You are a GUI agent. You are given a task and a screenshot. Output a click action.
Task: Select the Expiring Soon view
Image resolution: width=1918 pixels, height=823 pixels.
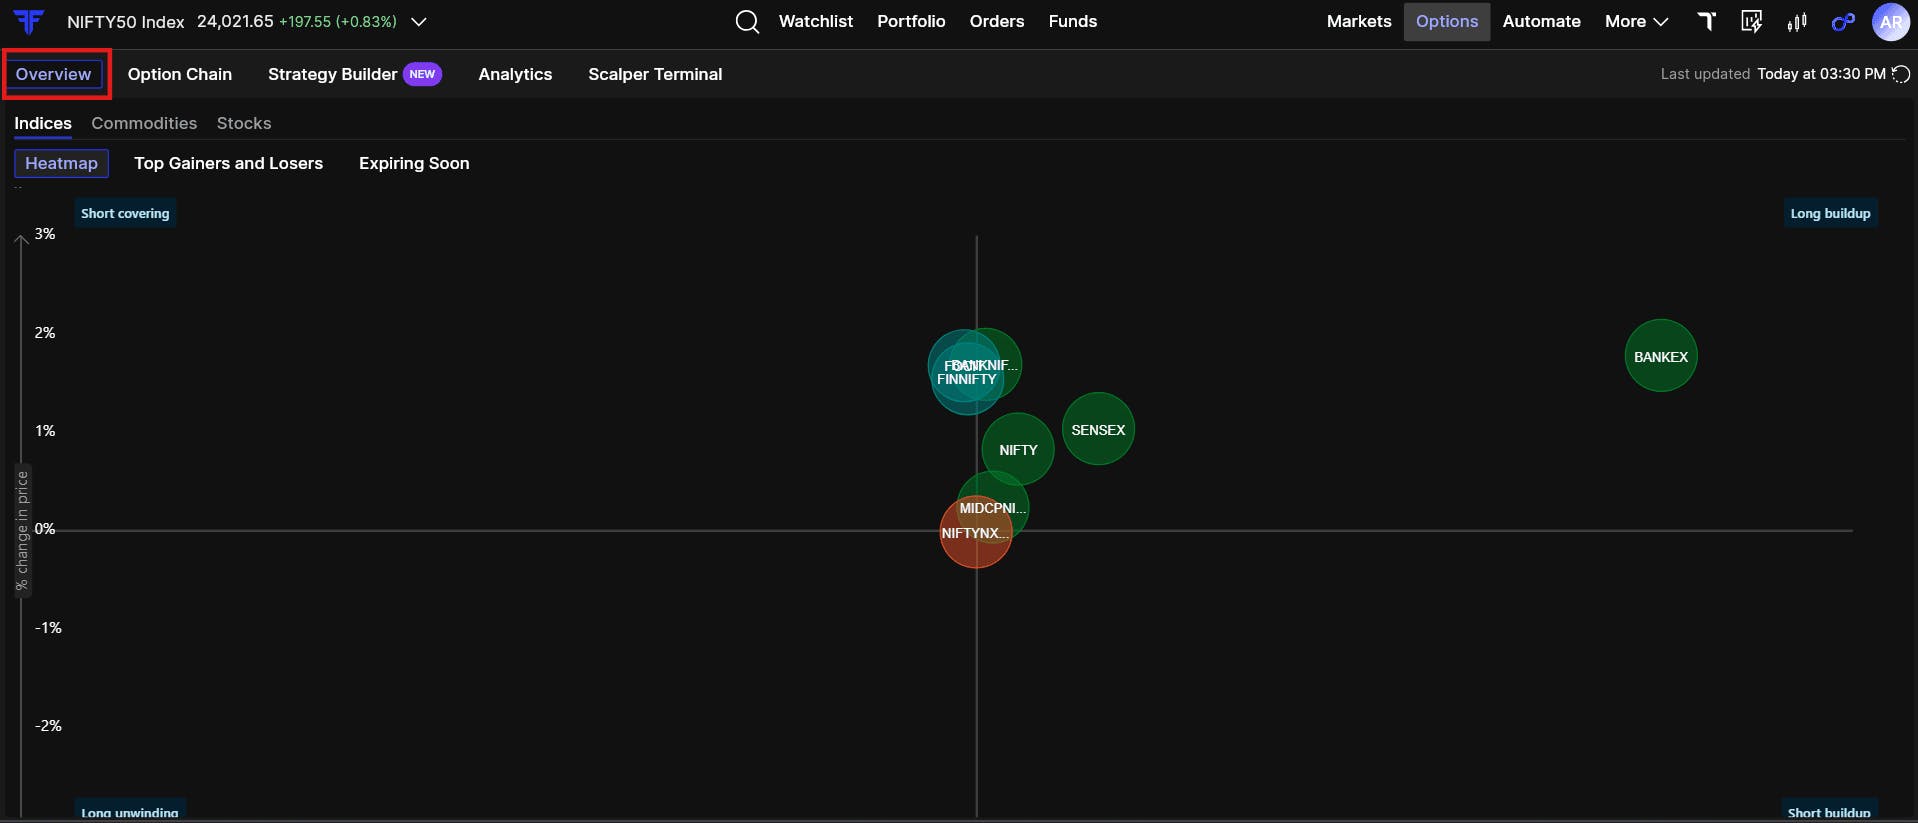(x=414, y=163)
